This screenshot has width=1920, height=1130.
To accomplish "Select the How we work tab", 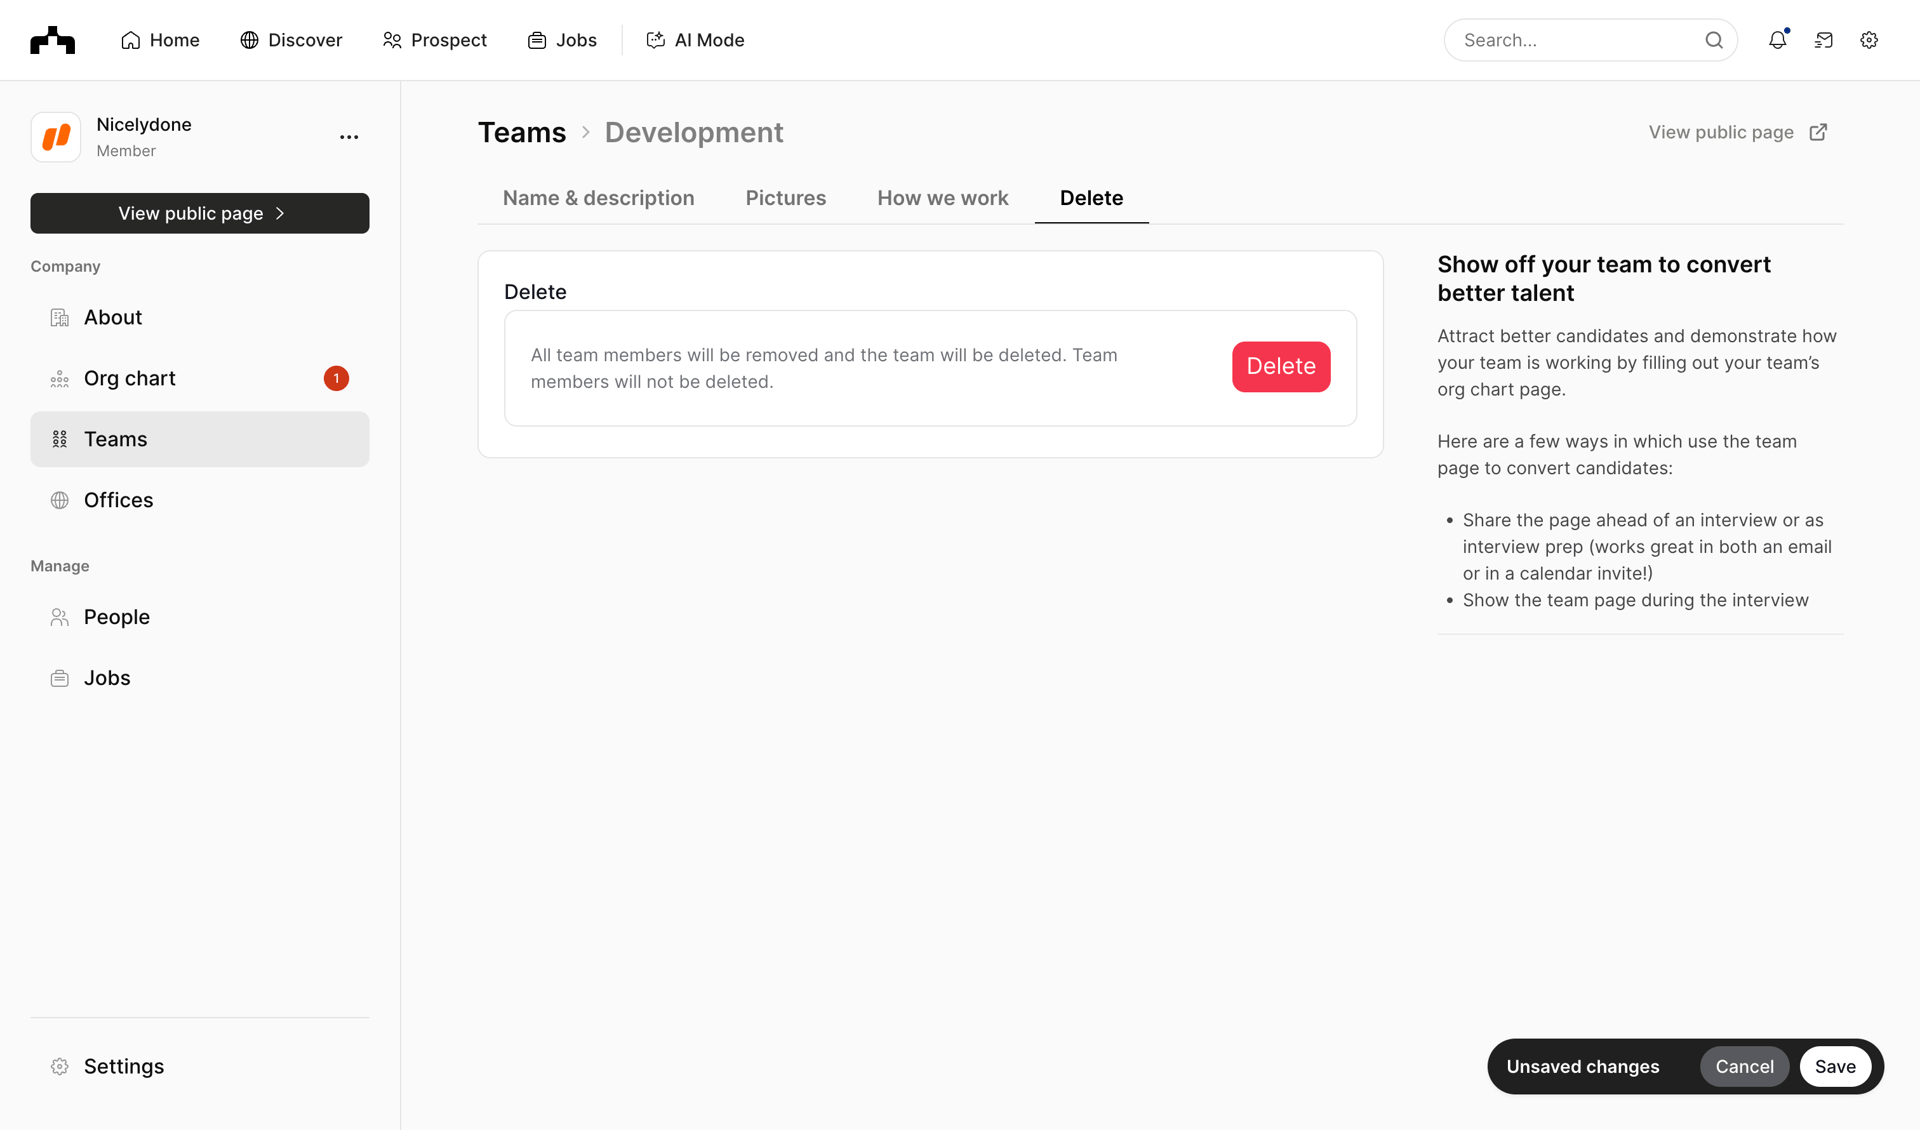I will coord(942,198).
